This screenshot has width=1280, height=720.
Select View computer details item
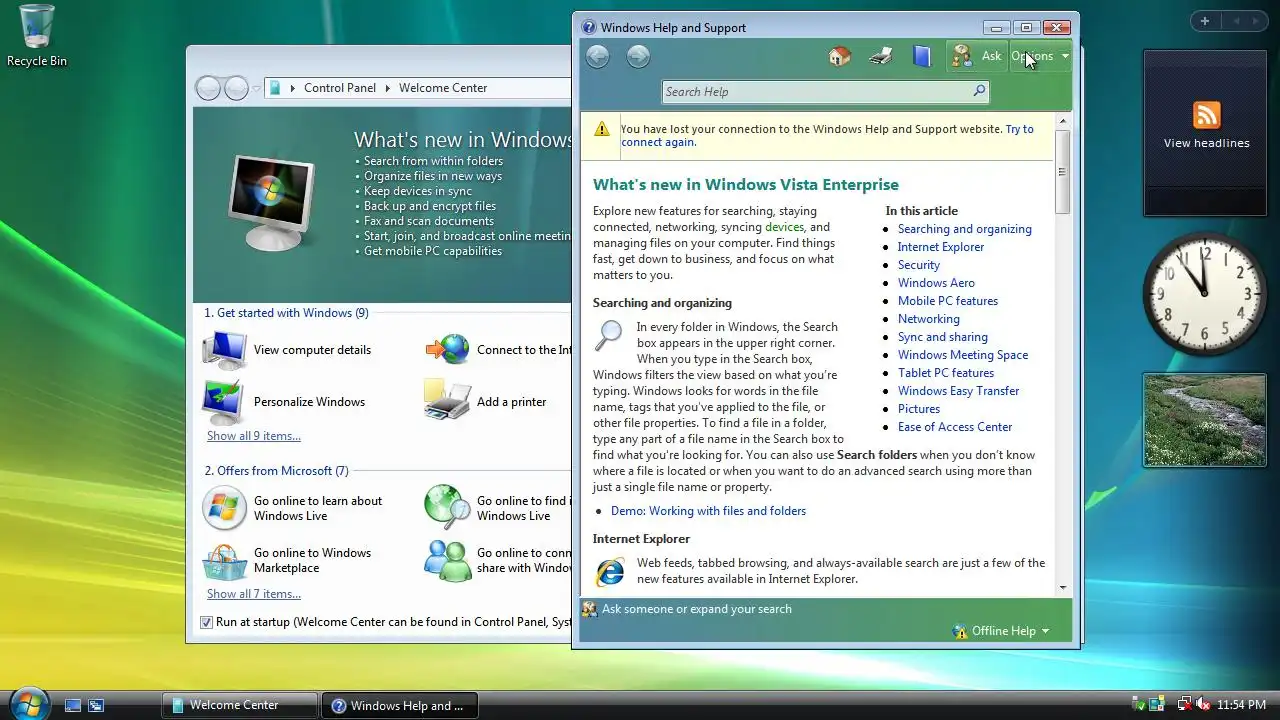click(287, 350)
